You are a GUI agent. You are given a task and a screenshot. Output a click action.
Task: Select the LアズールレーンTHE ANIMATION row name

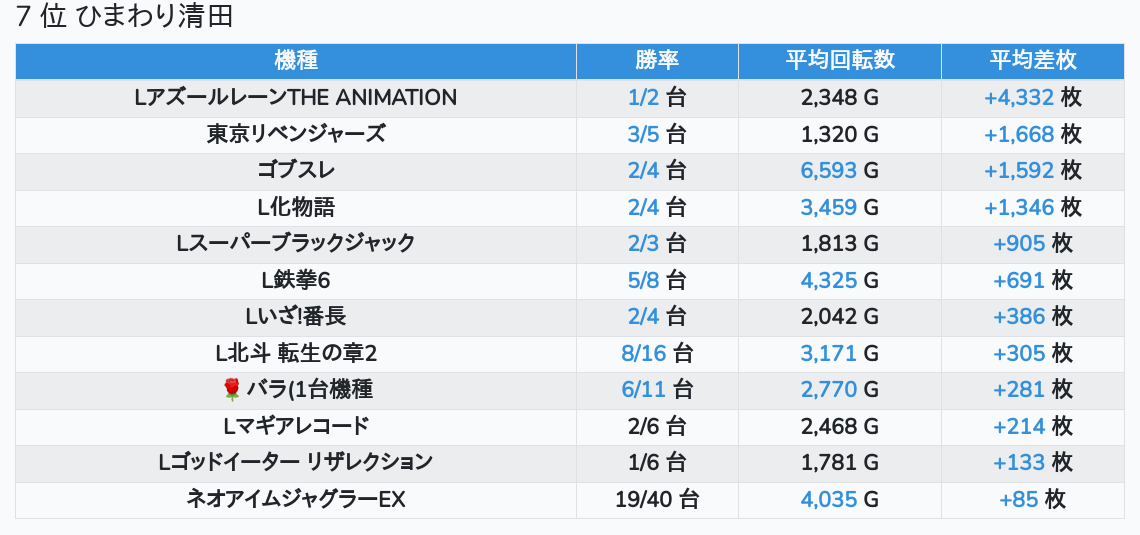click(x=296, y=98)
